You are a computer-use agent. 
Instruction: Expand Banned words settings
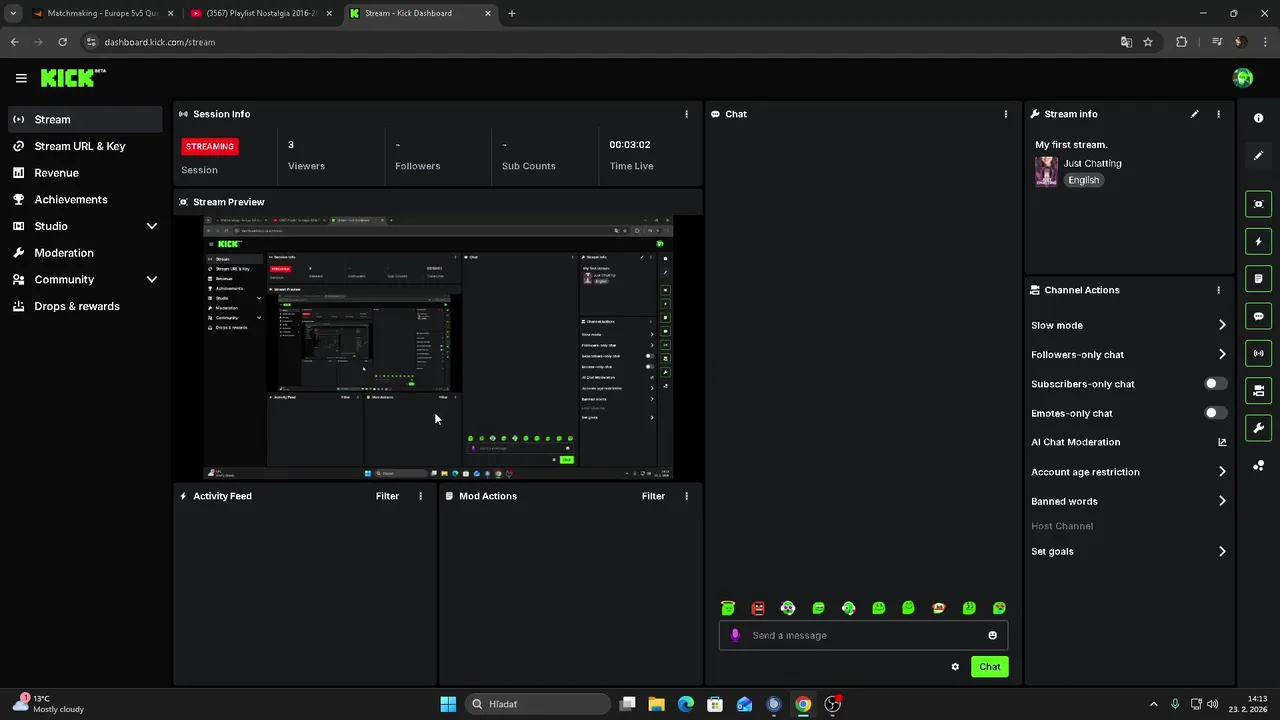point(1222,501)
